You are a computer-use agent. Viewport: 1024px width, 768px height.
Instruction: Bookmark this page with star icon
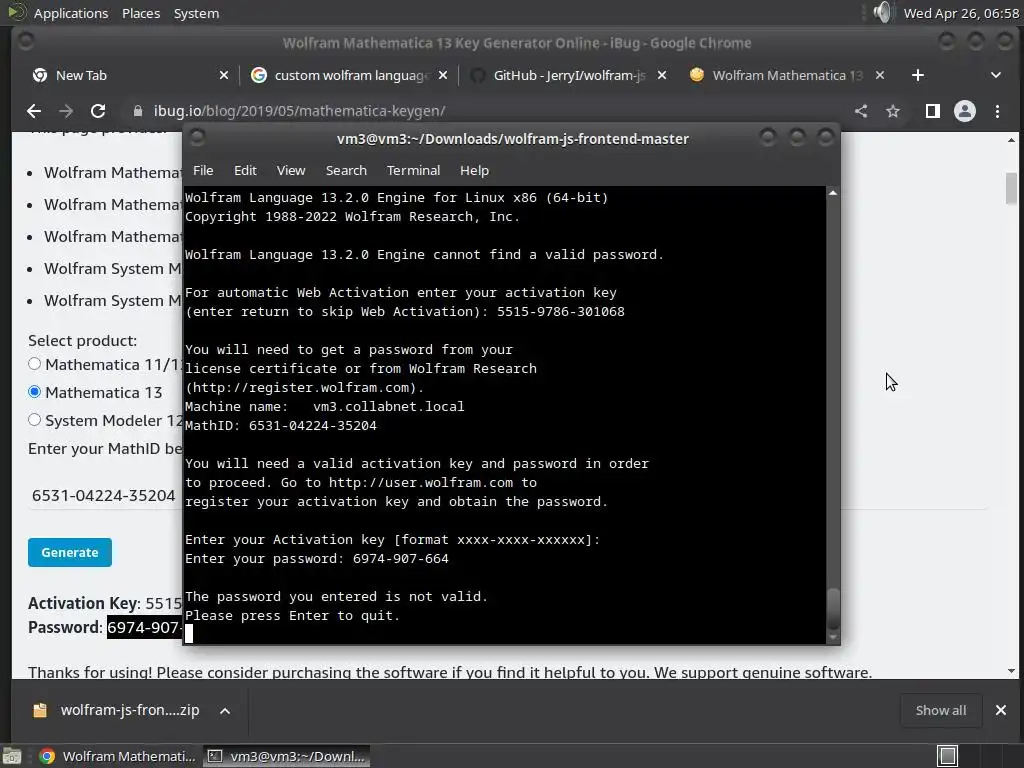click(893, 111)
